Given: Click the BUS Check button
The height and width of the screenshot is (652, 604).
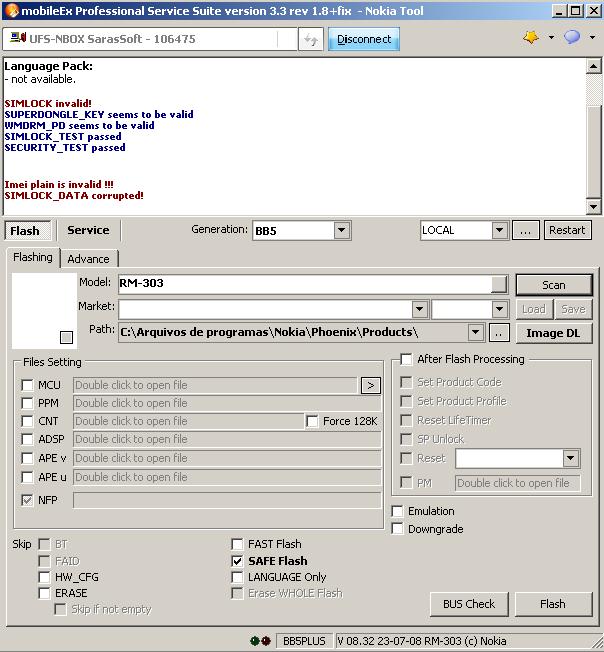Looking at the screenshot, I should [x=469, y=604].
